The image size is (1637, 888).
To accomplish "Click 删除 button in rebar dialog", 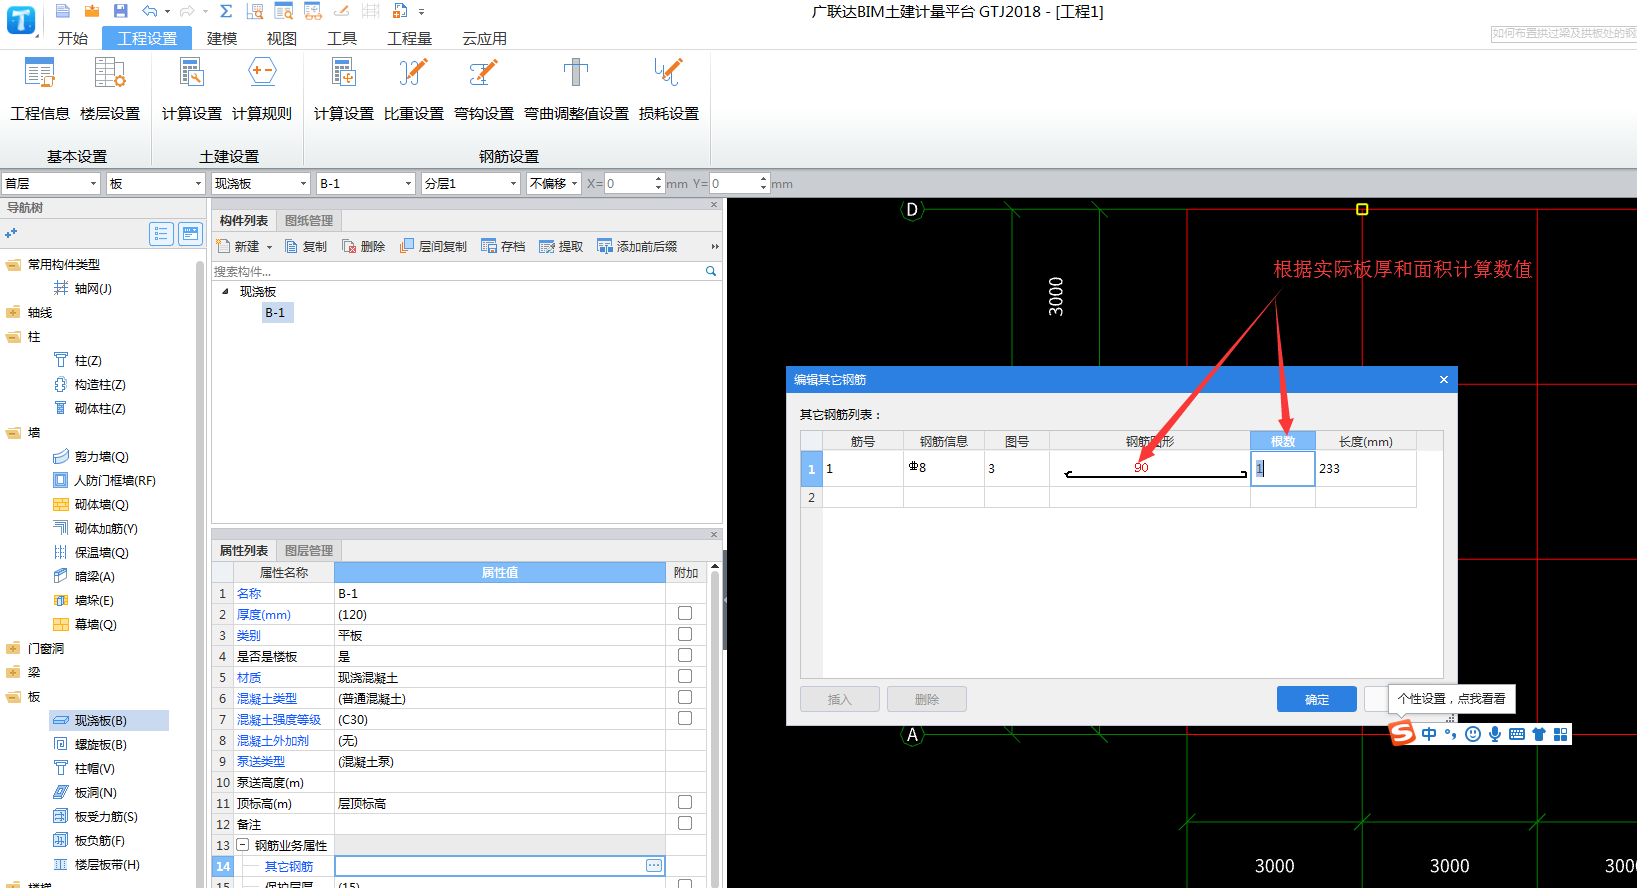I will (x=927, y=699).
